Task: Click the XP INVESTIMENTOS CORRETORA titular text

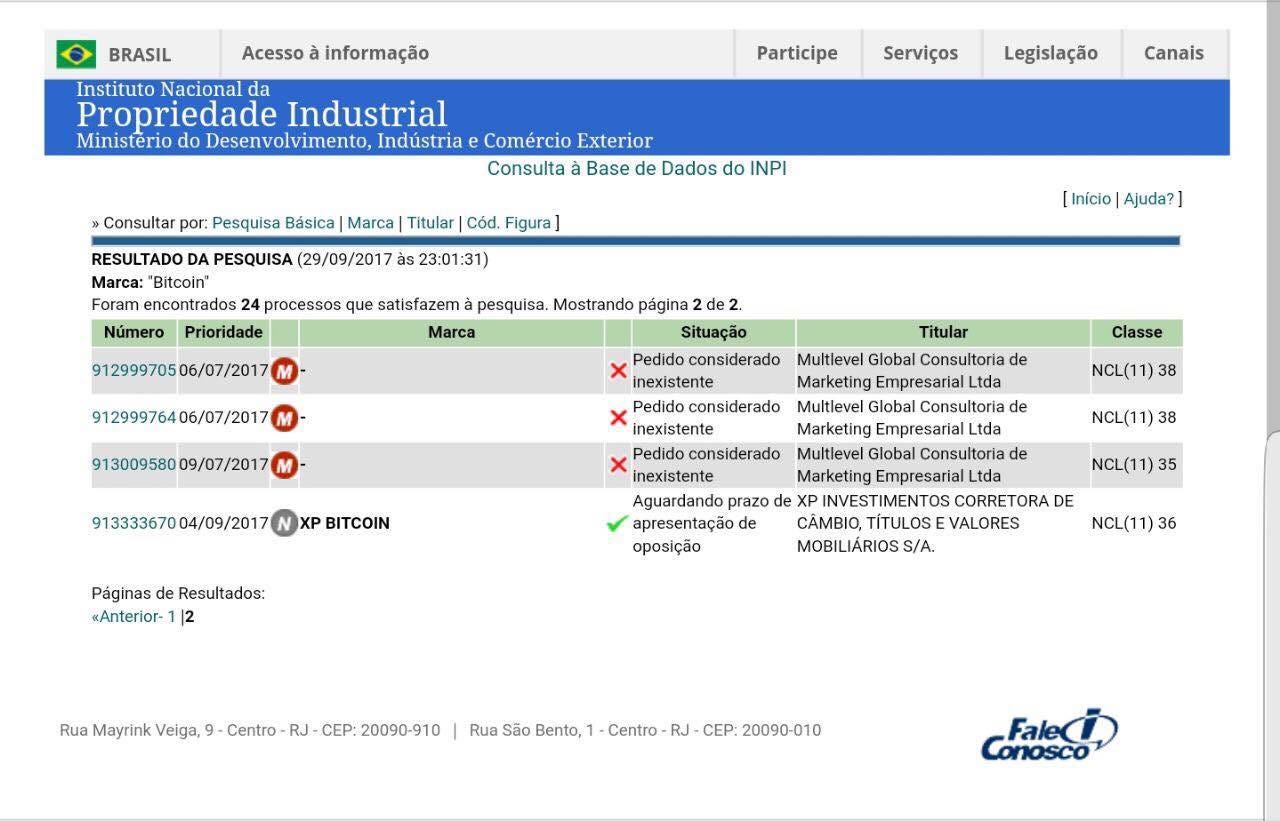Action: pos(935,523)
